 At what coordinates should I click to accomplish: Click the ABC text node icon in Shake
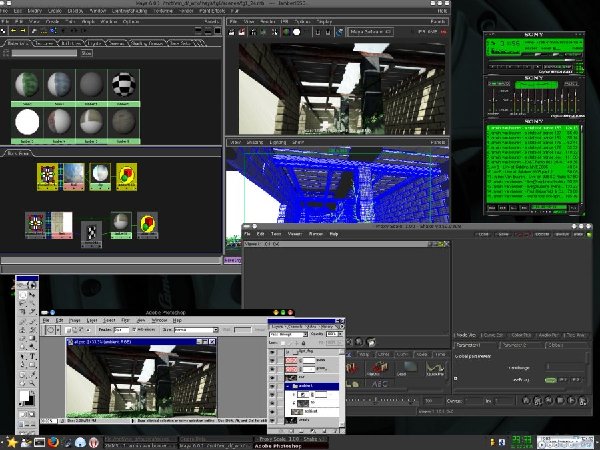click(x=380, y=384)
